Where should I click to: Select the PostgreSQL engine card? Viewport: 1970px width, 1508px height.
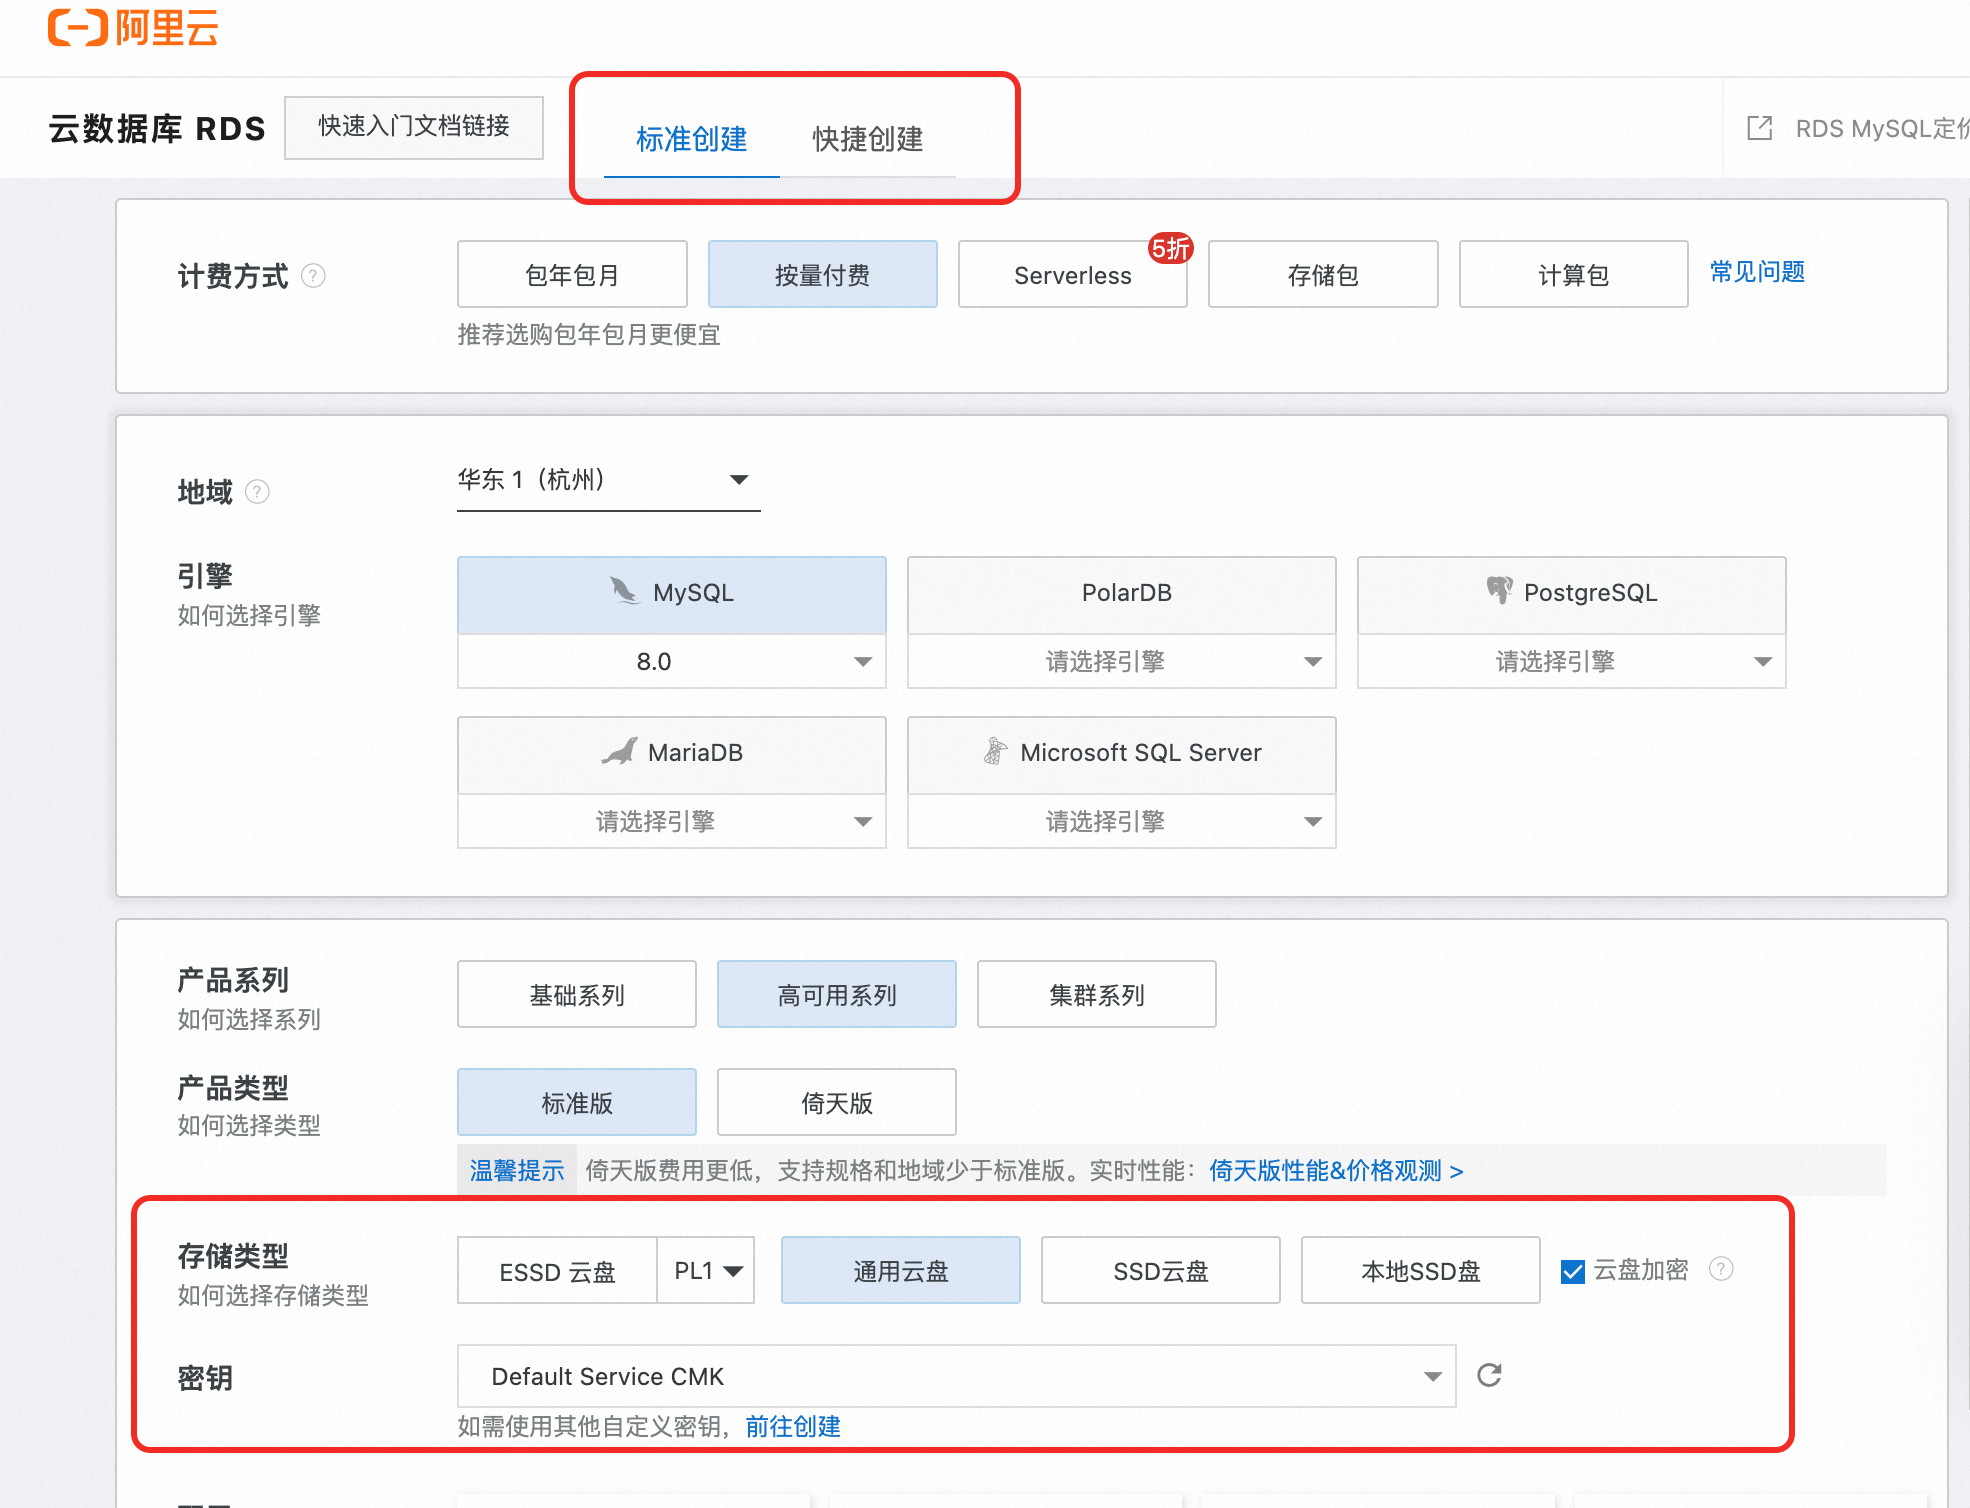point(1572,595)
